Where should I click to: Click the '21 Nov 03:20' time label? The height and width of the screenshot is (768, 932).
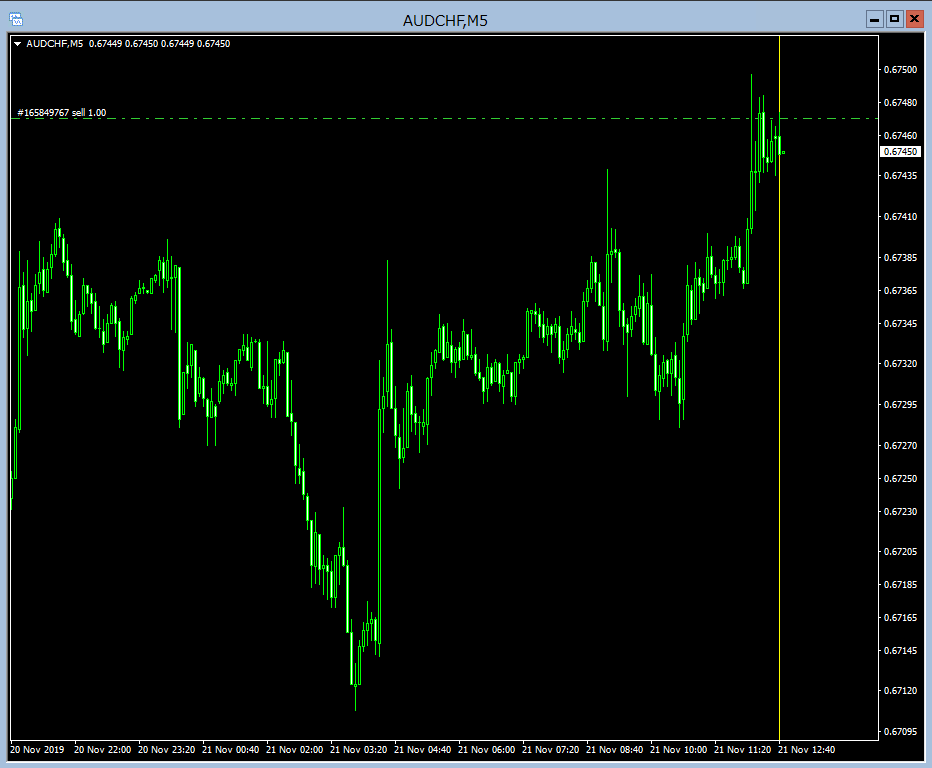358,750
